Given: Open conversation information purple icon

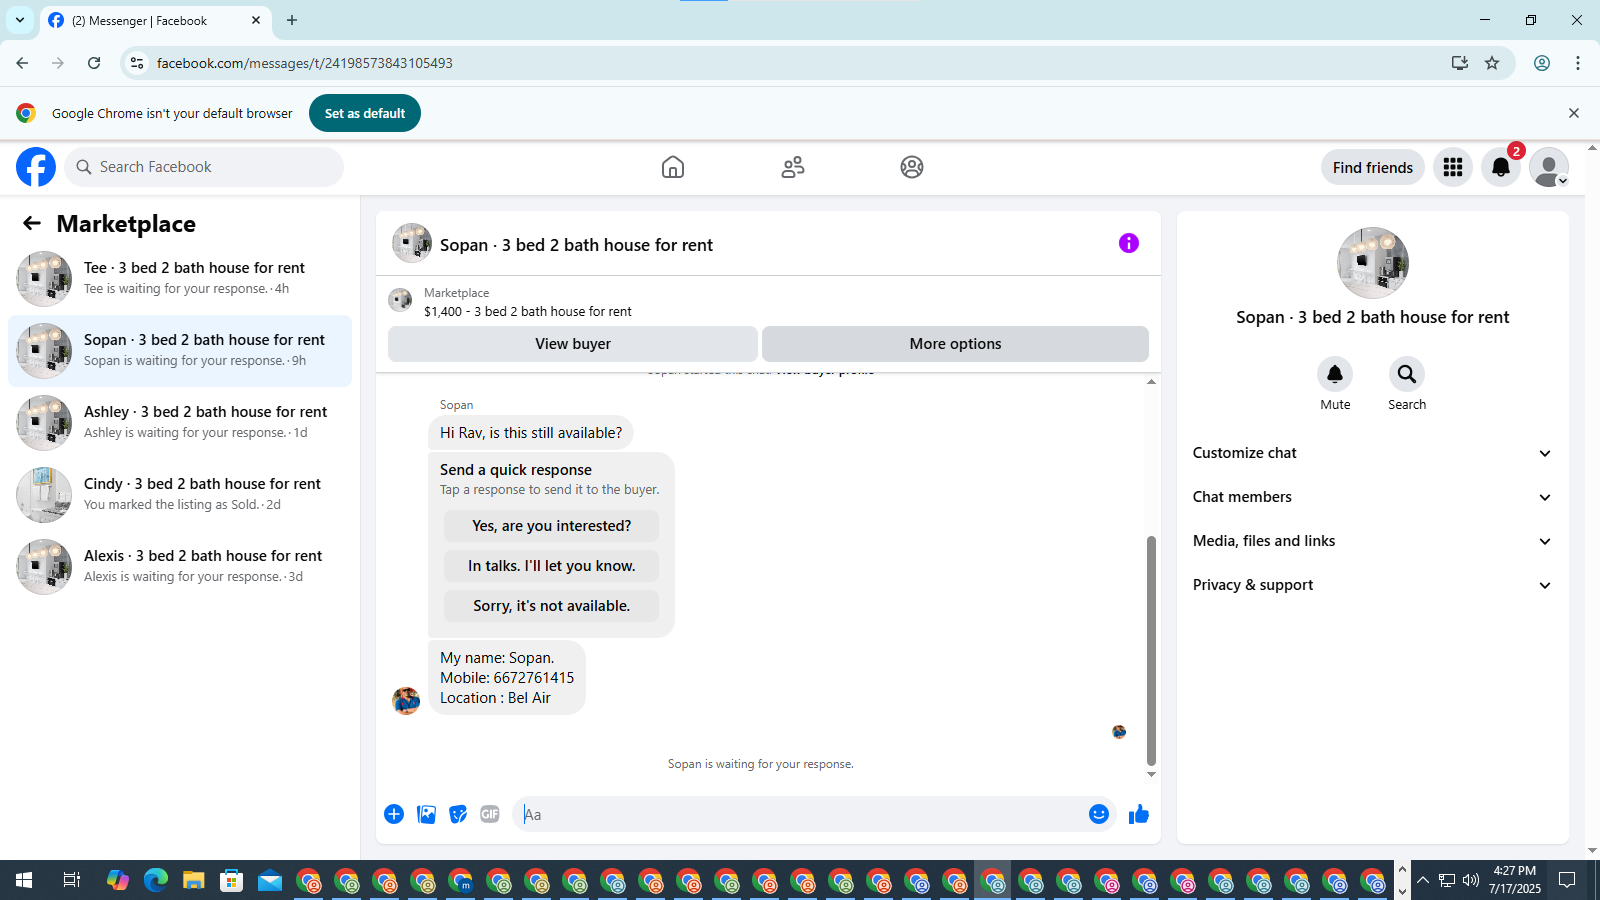Looking at the screenshot, I should click(1129, 243).
